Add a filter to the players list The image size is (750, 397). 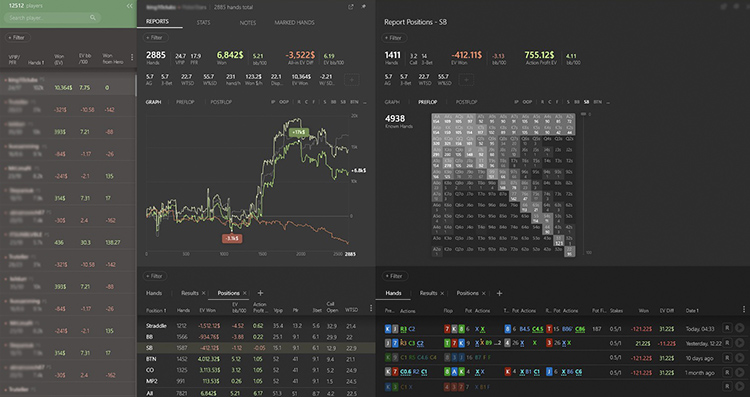(x=17, y=37)
